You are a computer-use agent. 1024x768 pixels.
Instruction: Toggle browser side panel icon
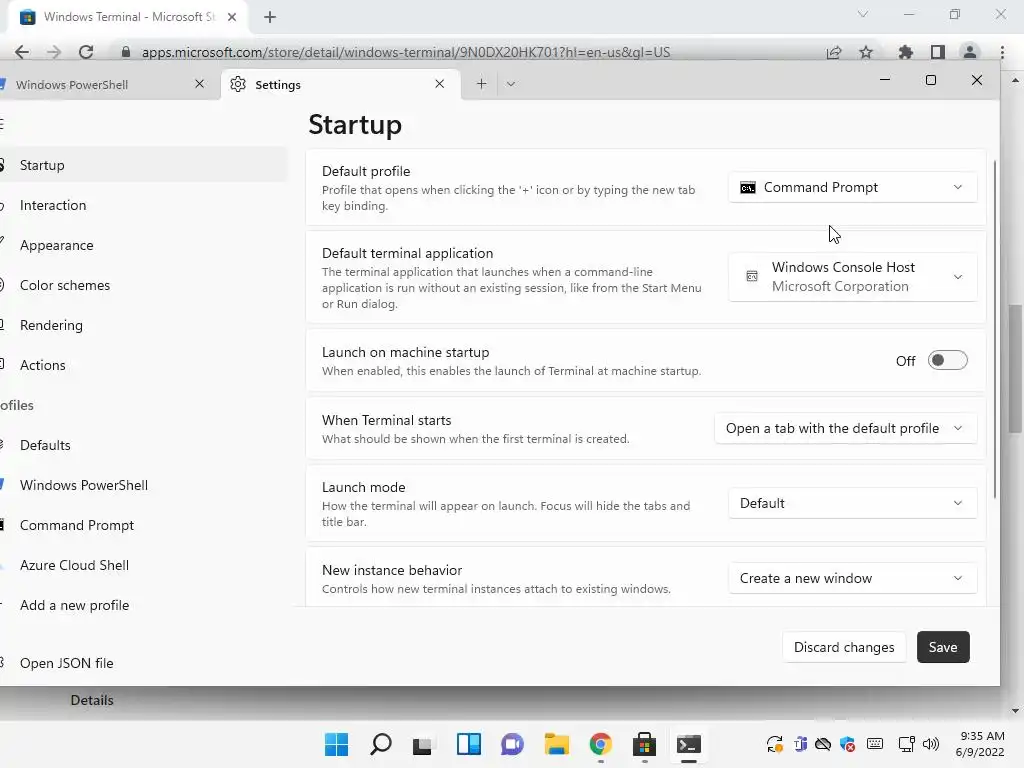tap(938, 52)
